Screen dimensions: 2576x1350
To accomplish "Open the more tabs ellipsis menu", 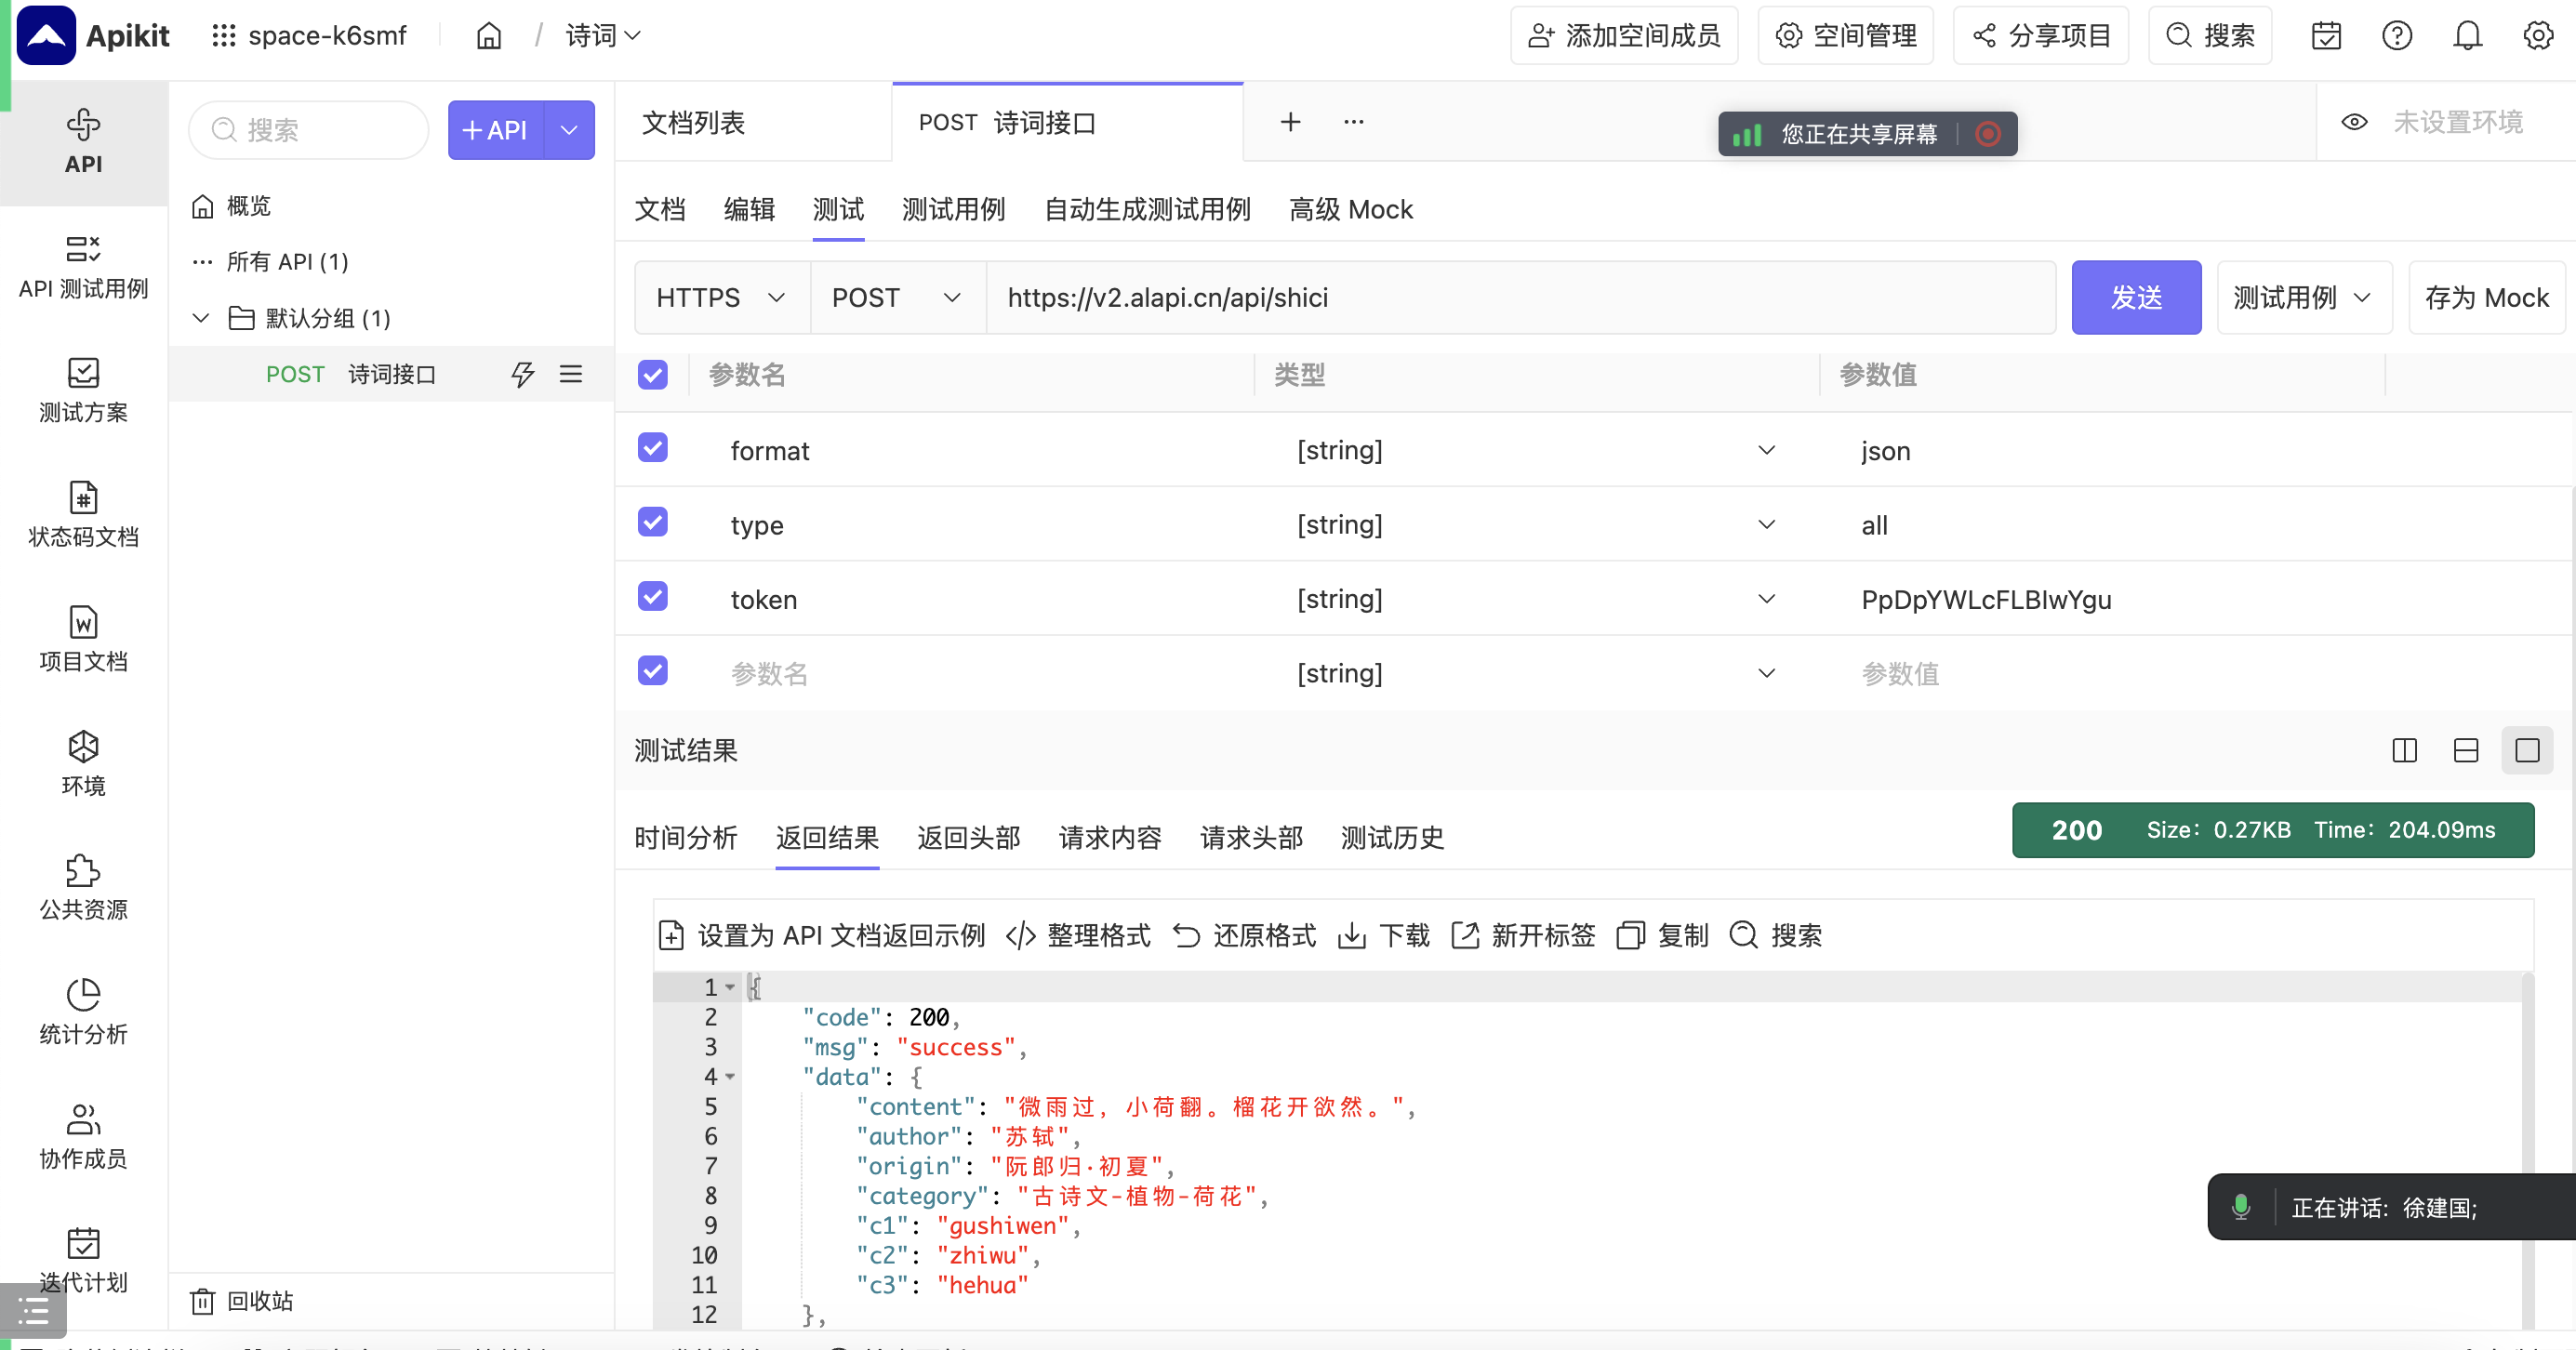I will pos(1354,122).
